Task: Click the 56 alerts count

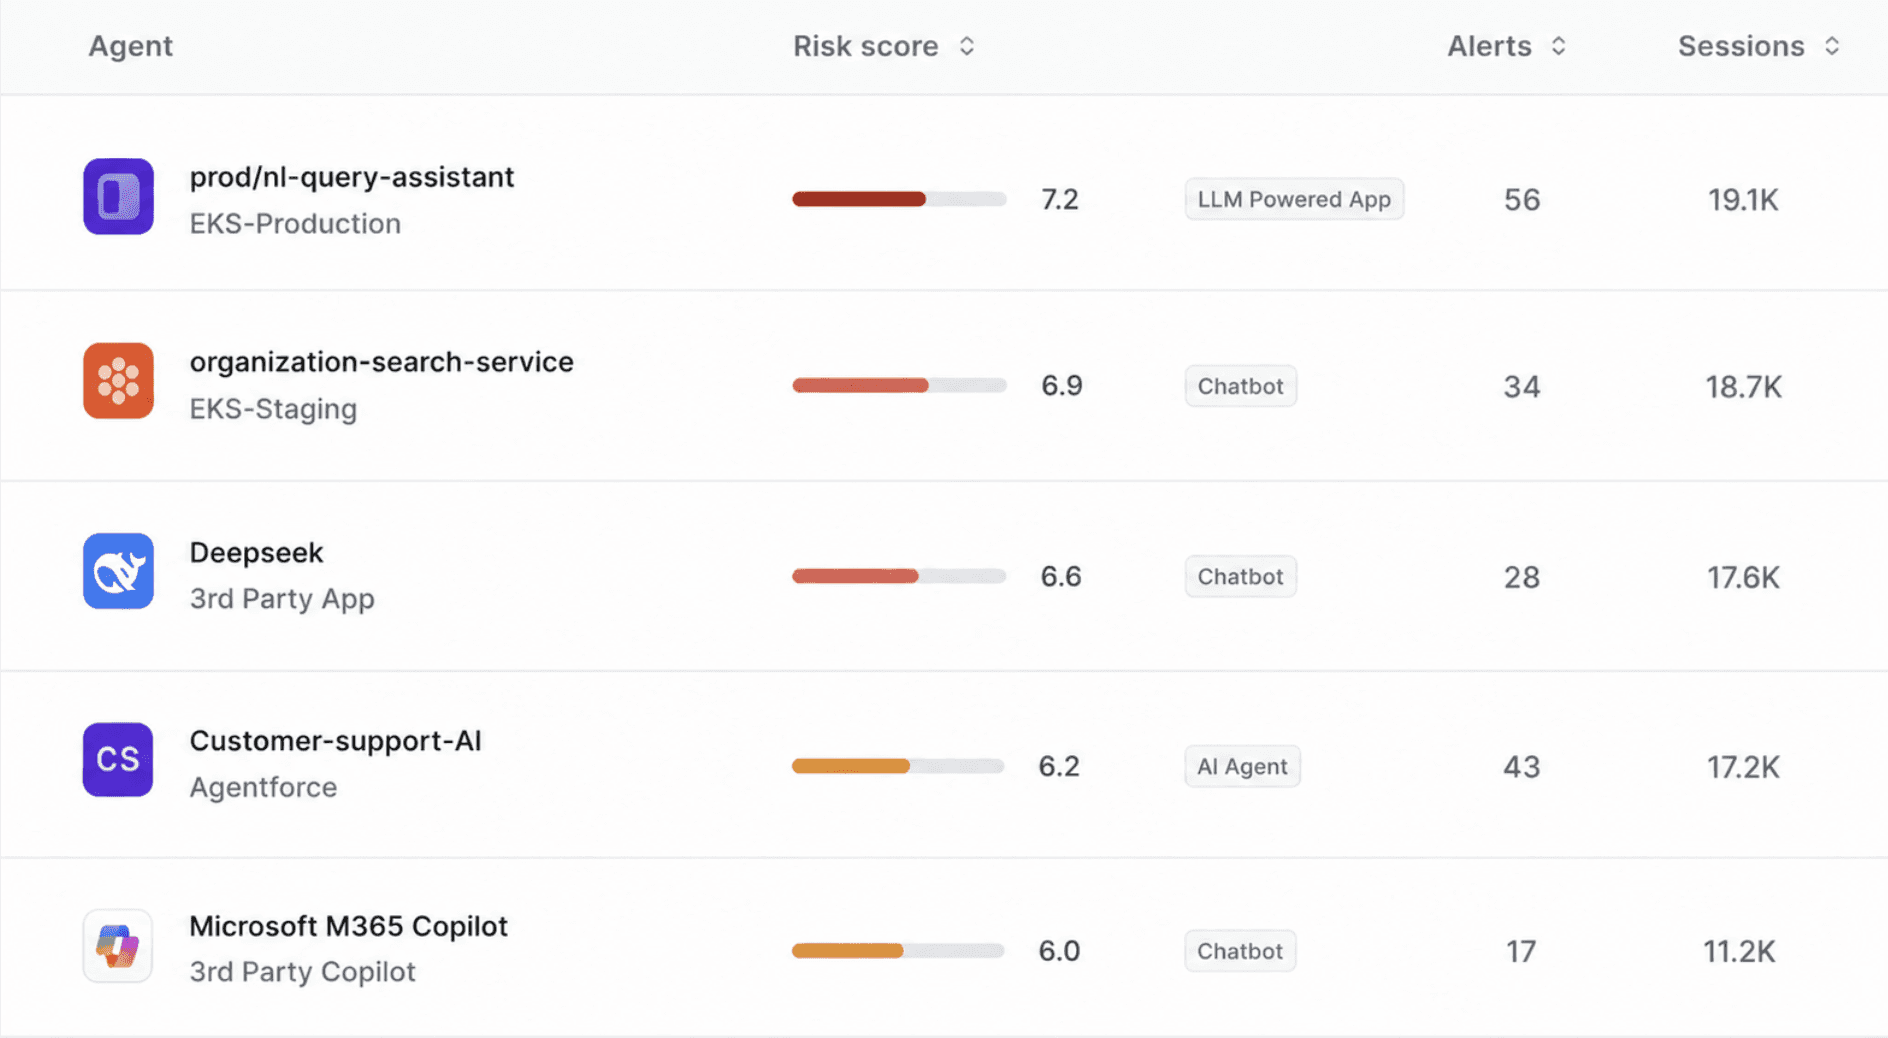Action: tap(1522, 200)
